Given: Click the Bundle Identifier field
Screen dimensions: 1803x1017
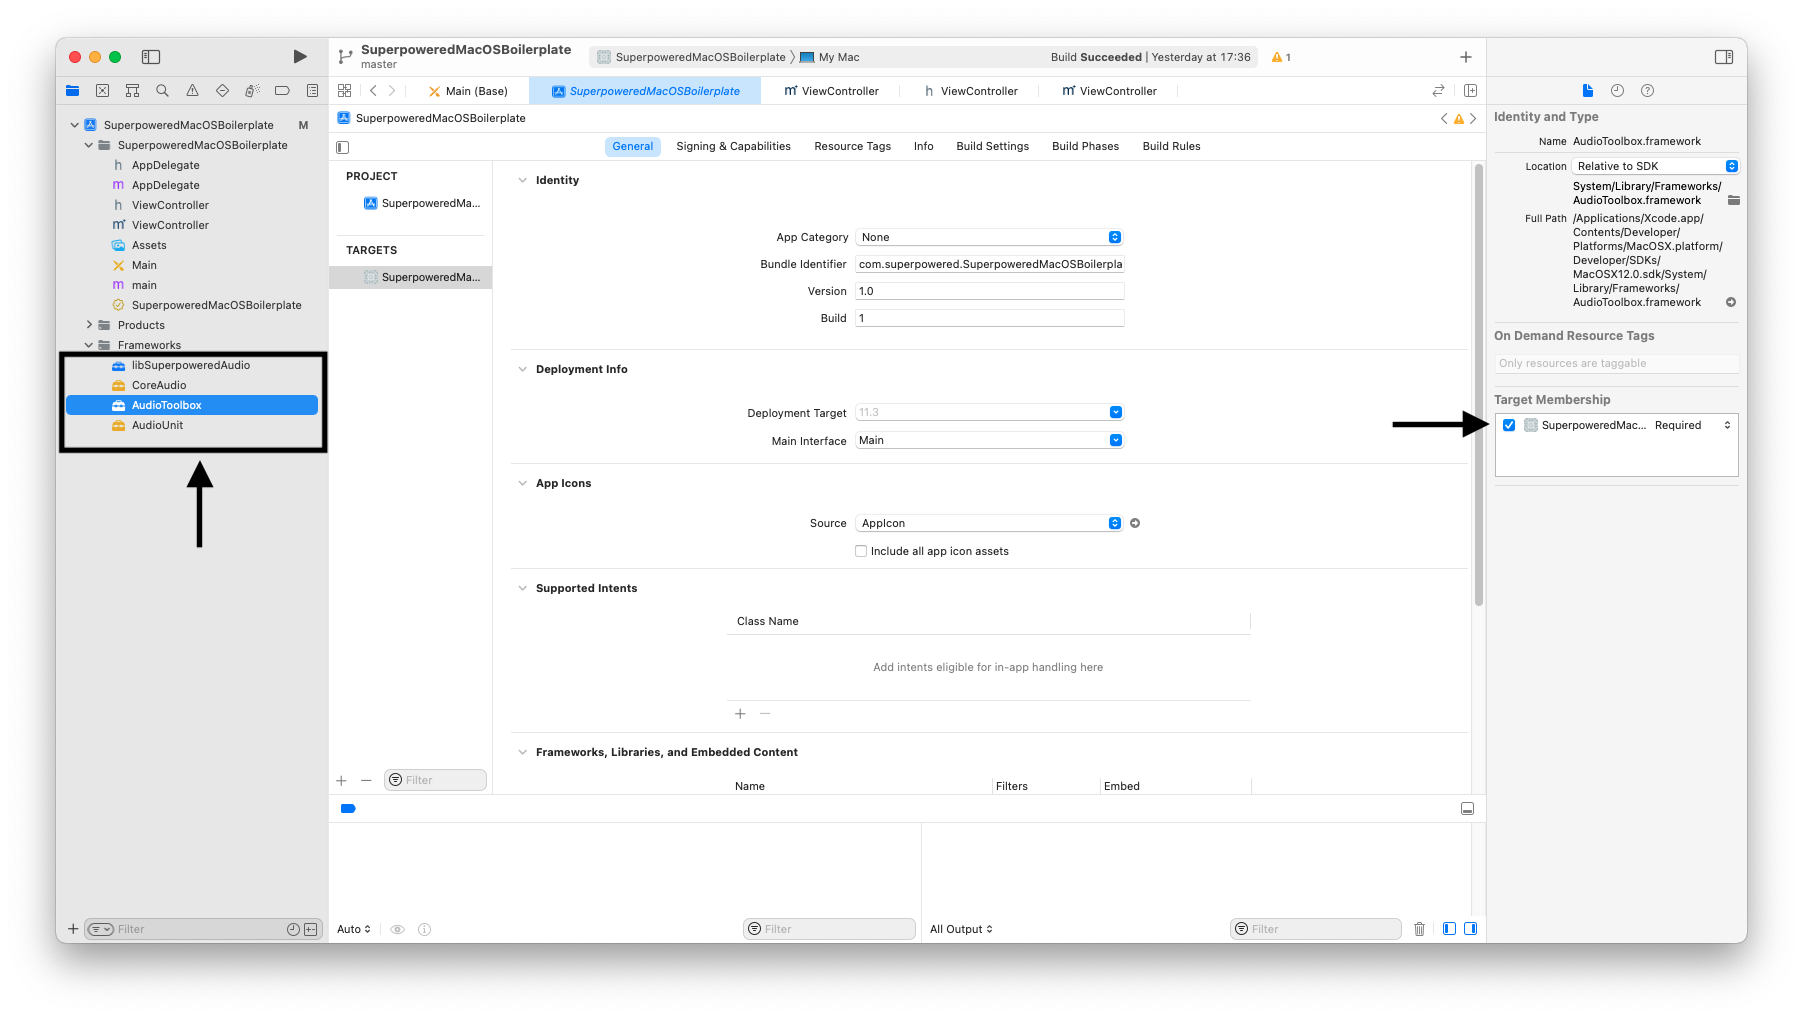Looking at the screenshot, I should [989, 264].
